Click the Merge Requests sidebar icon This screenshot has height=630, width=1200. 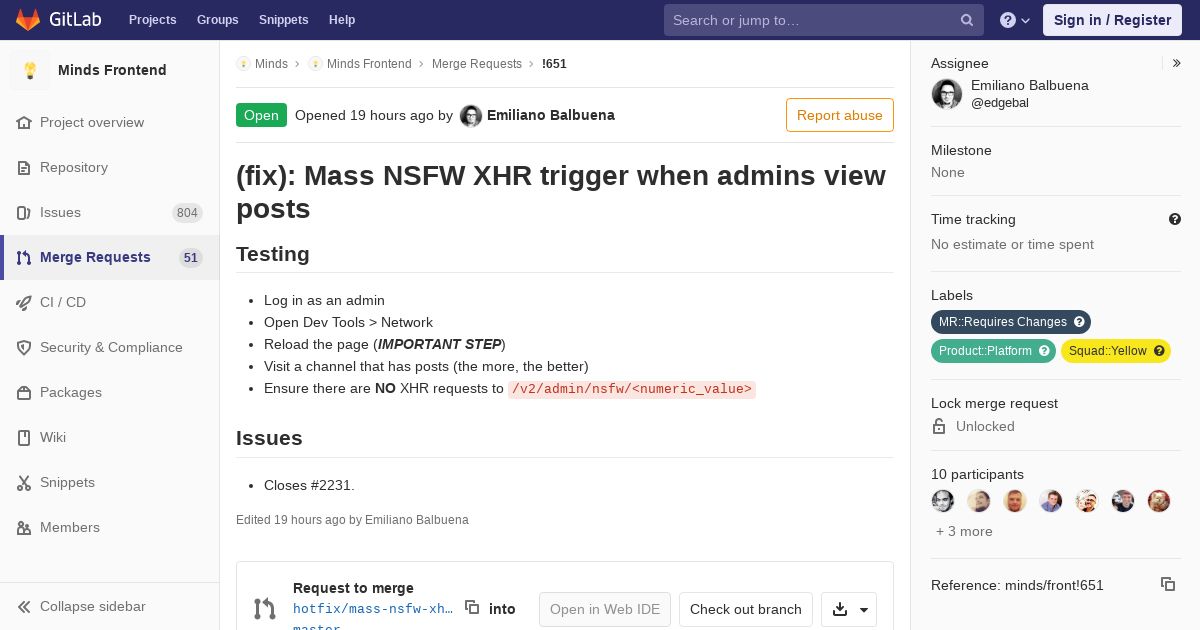[24, 257]
